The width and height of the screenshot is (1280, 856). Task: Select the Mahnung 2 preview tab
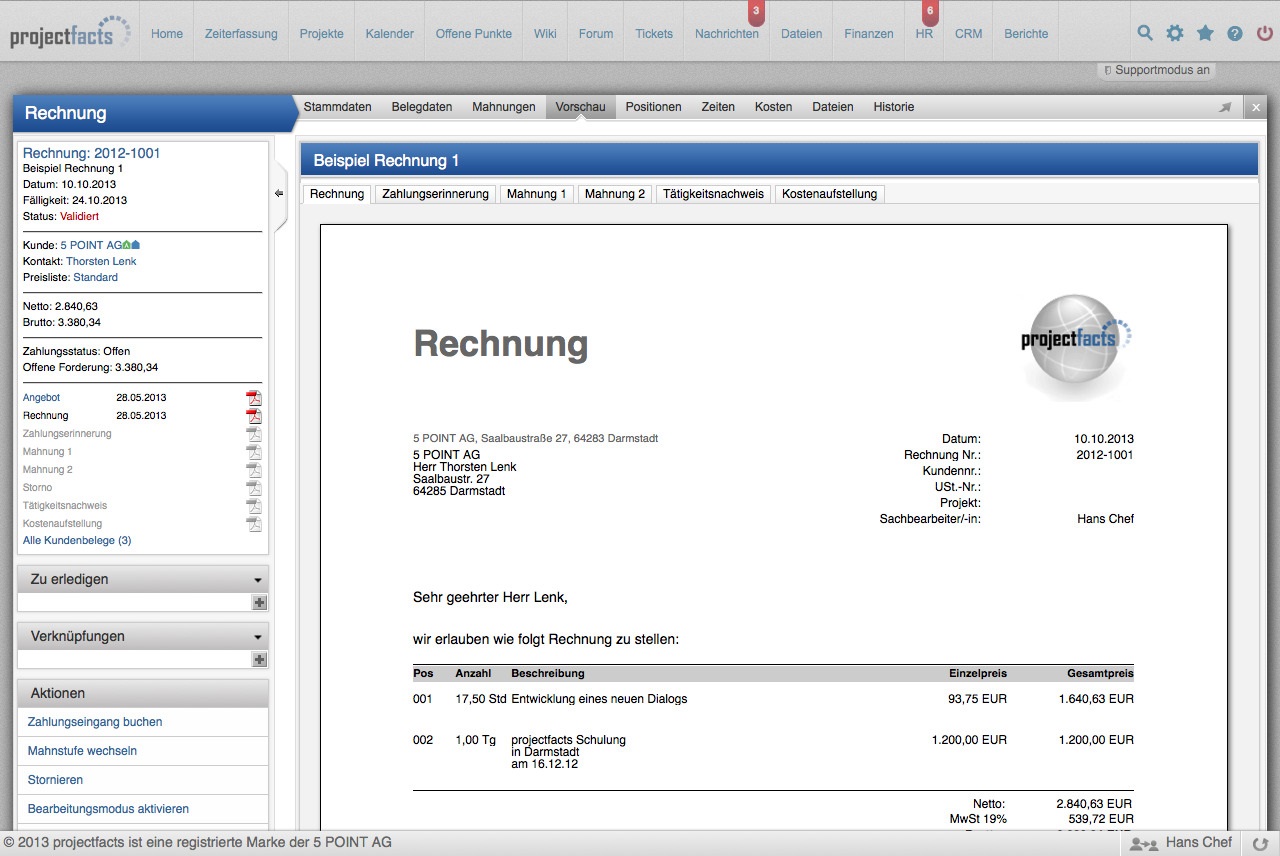coord(615,194)
